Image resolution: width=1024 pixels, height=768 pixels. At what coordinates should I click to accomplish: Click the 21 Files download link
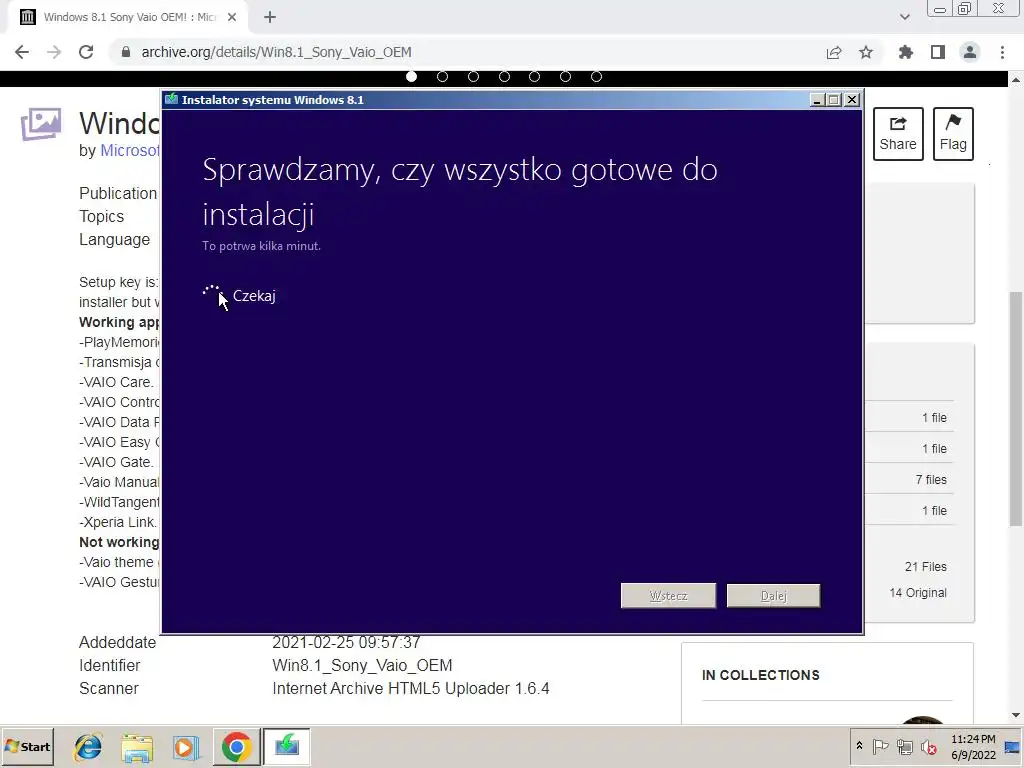(x=925, y=567)
